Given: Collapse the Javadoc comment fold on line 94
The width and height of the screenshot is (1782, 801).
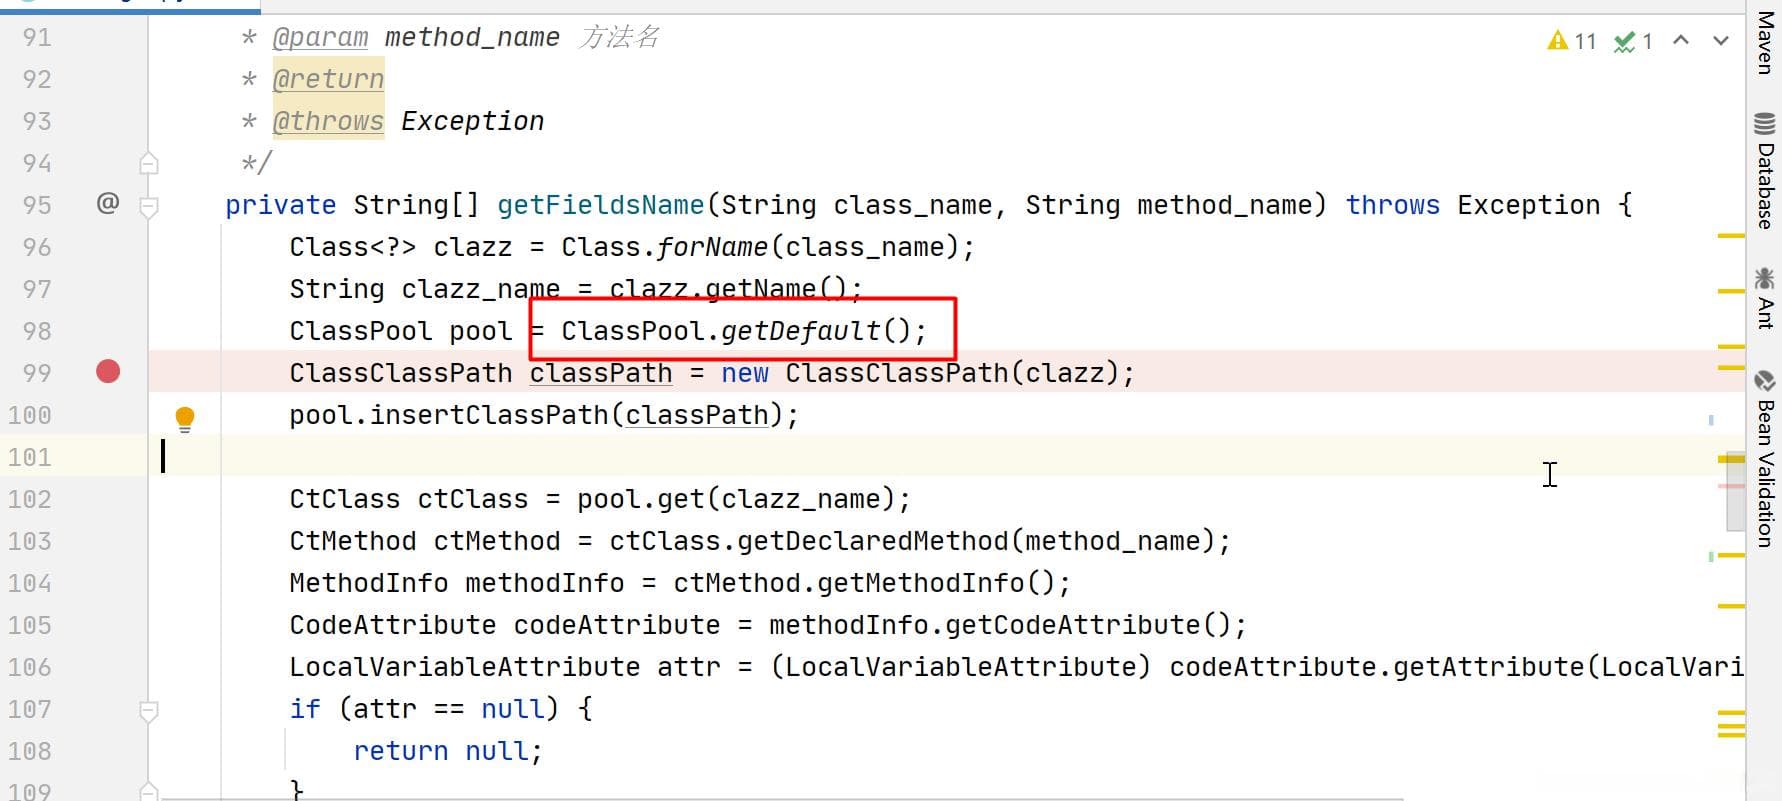Looking at the screenshot, I should [x=149, y=162].
